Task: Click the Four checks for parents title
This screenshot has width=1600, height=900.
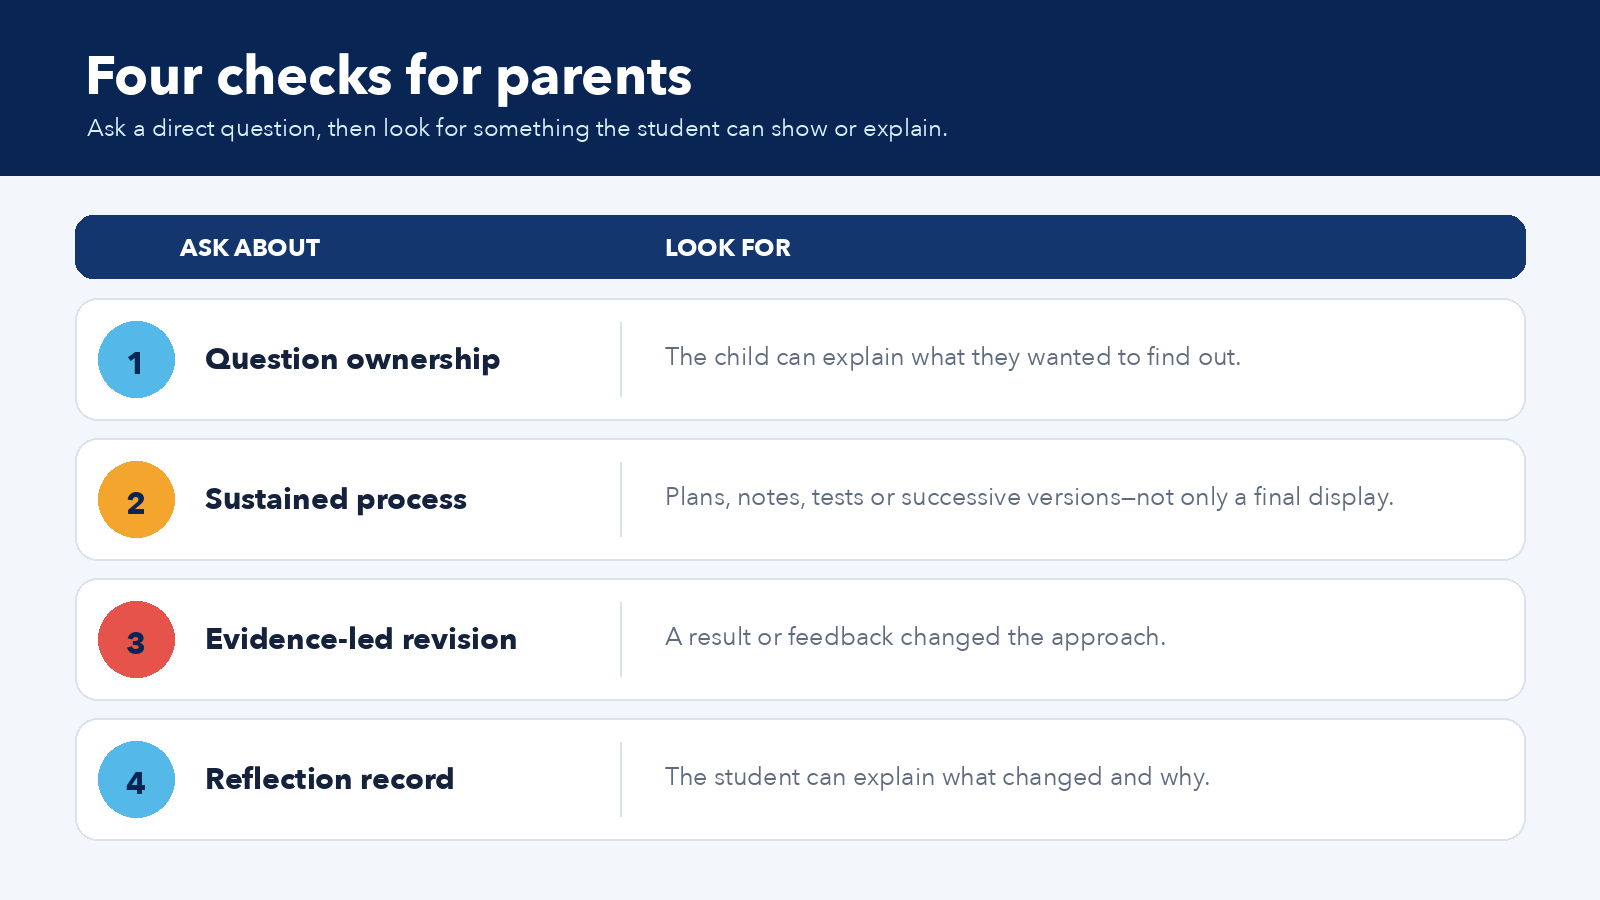Action: click(389, 76)
